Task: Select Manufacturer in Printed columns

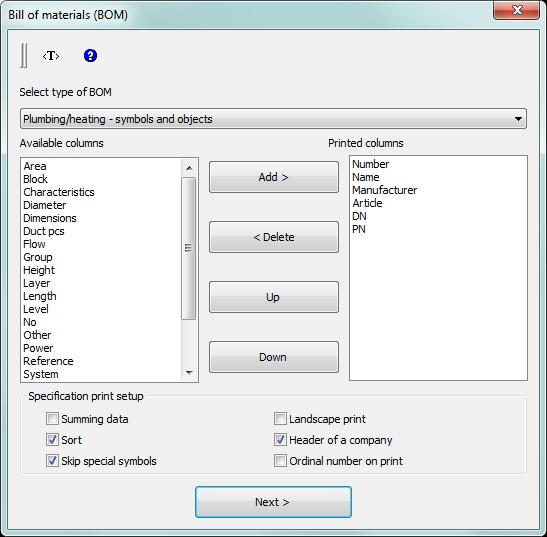Action: click(x=384, y=190)
